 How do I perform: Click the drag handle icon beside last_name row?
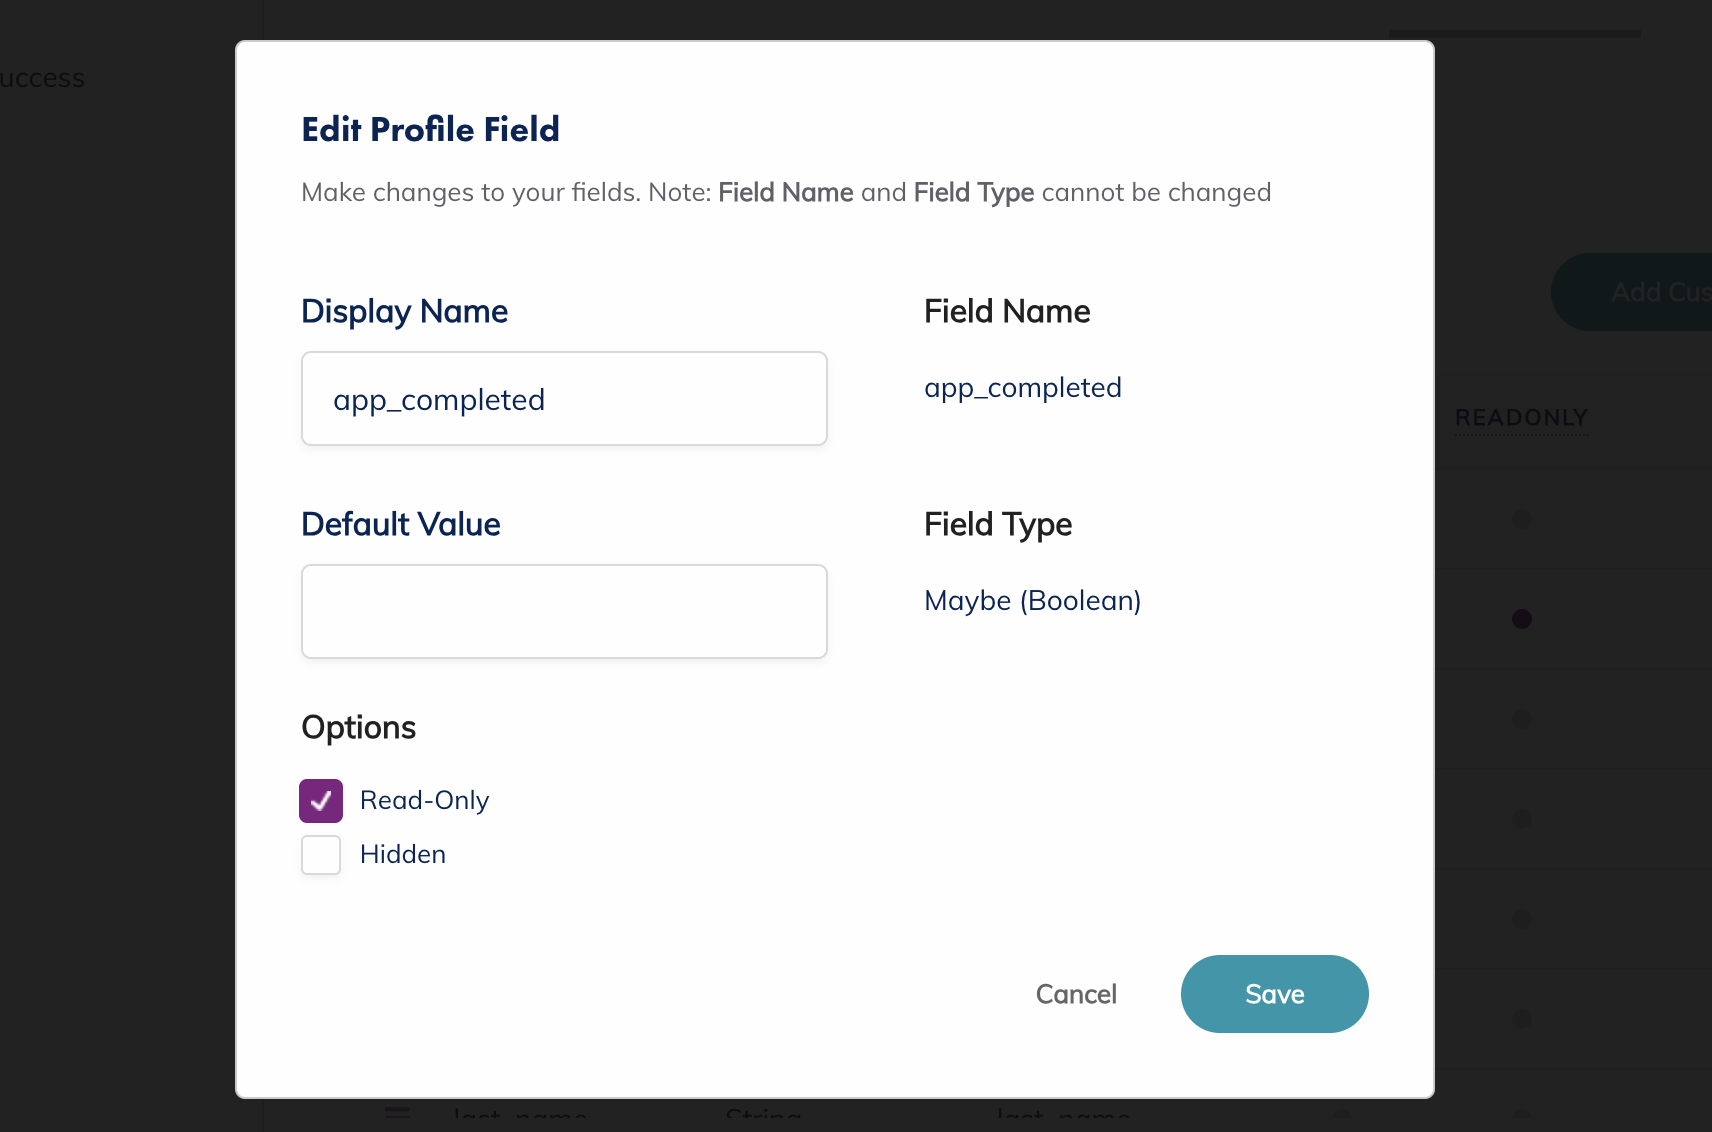(x=398, y=1113)
